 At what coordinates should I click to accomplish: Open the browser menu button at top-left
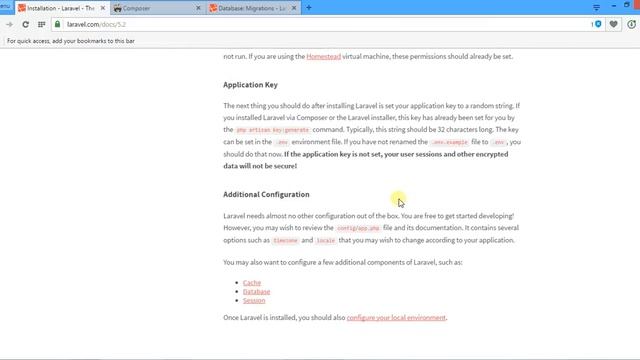[6, 6]
